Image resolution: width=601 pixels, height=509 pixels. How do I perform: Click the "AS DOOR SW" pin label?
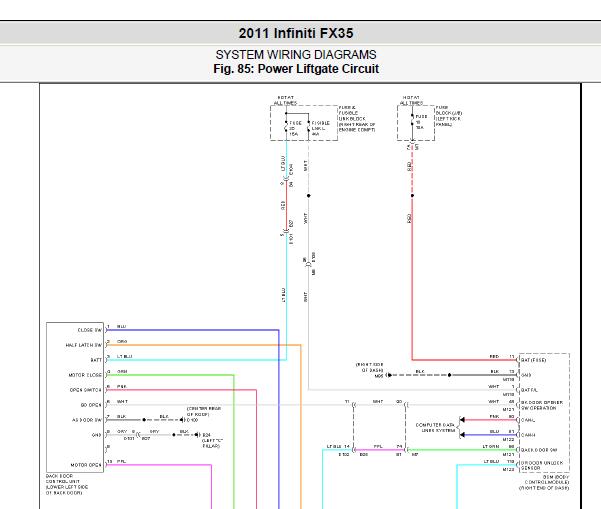tap(87, 420)
